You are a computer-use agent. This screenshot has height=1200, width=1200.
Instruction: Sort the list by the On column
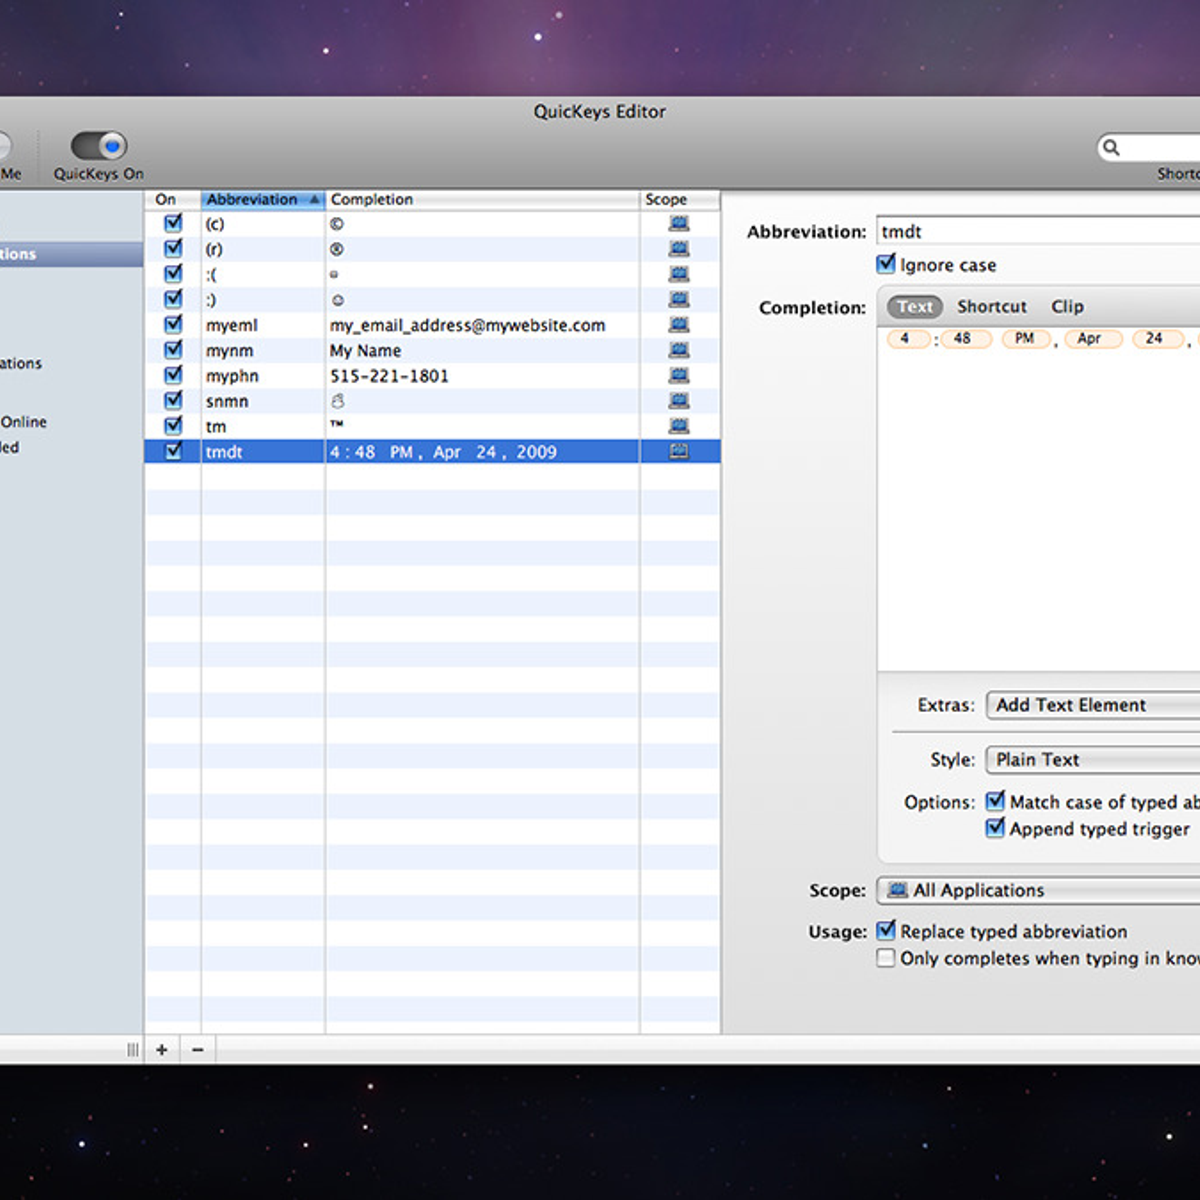[172, 199]
